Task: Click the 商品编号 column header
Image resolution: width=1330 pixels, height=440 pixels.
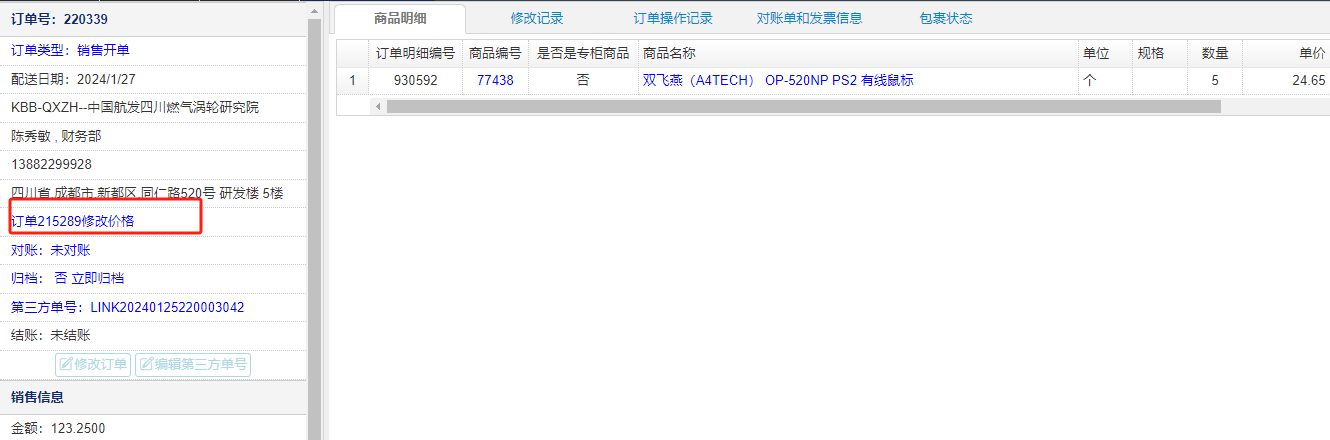Action: (x=495, y=53)
